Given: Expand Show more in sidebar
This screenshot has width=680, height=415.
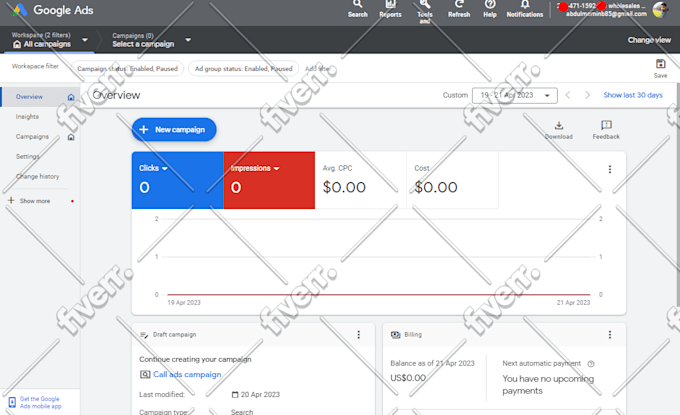Looking at the screenshot, I should coord(35,201).
